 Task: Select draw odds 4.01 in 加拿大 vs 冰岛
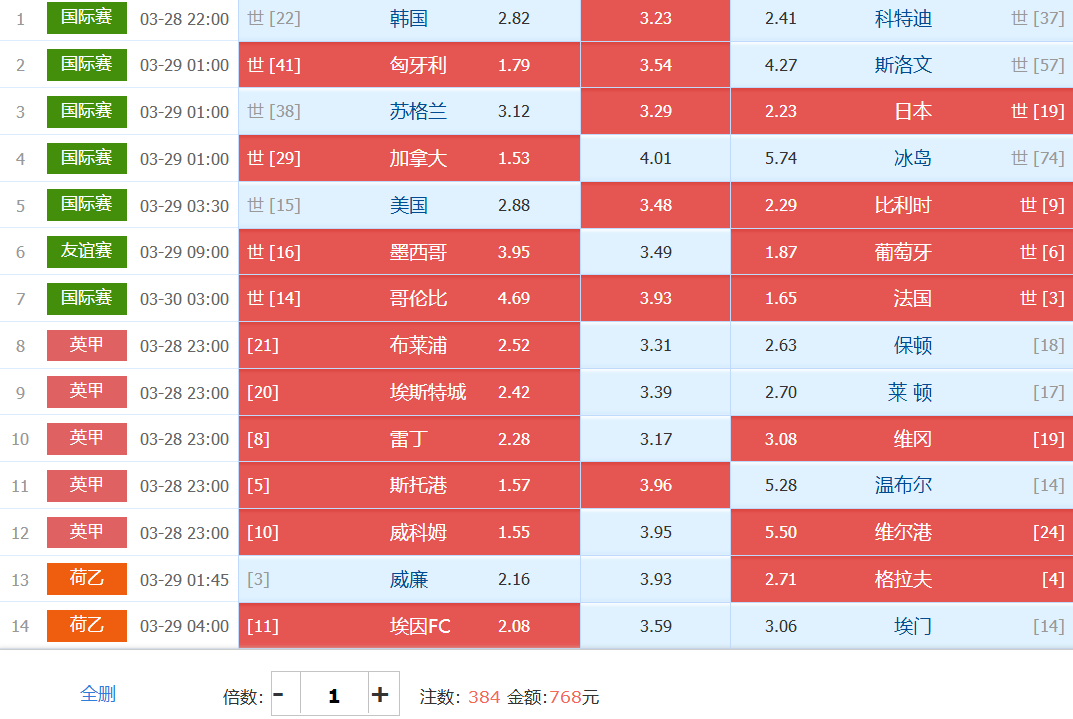pos(655,158)
